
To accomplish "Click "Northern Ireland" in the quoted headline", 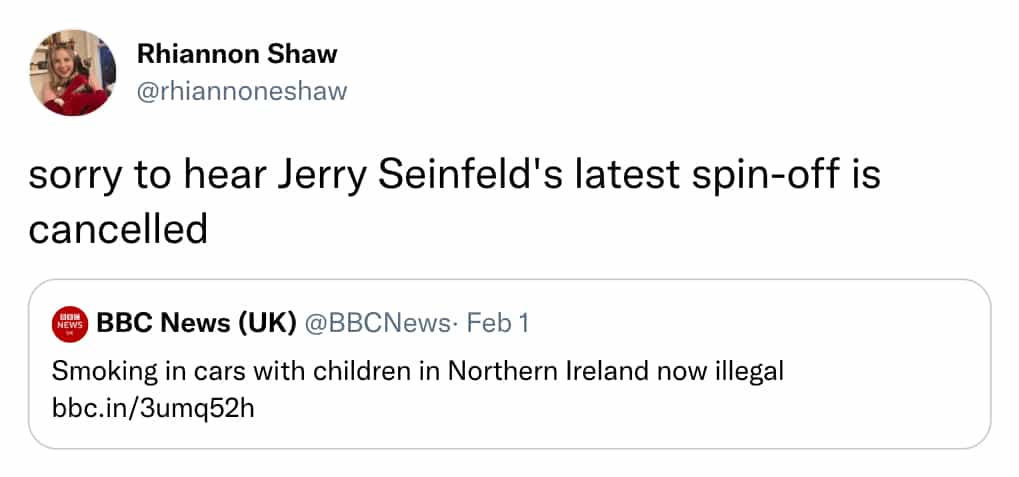I will 550,371.
